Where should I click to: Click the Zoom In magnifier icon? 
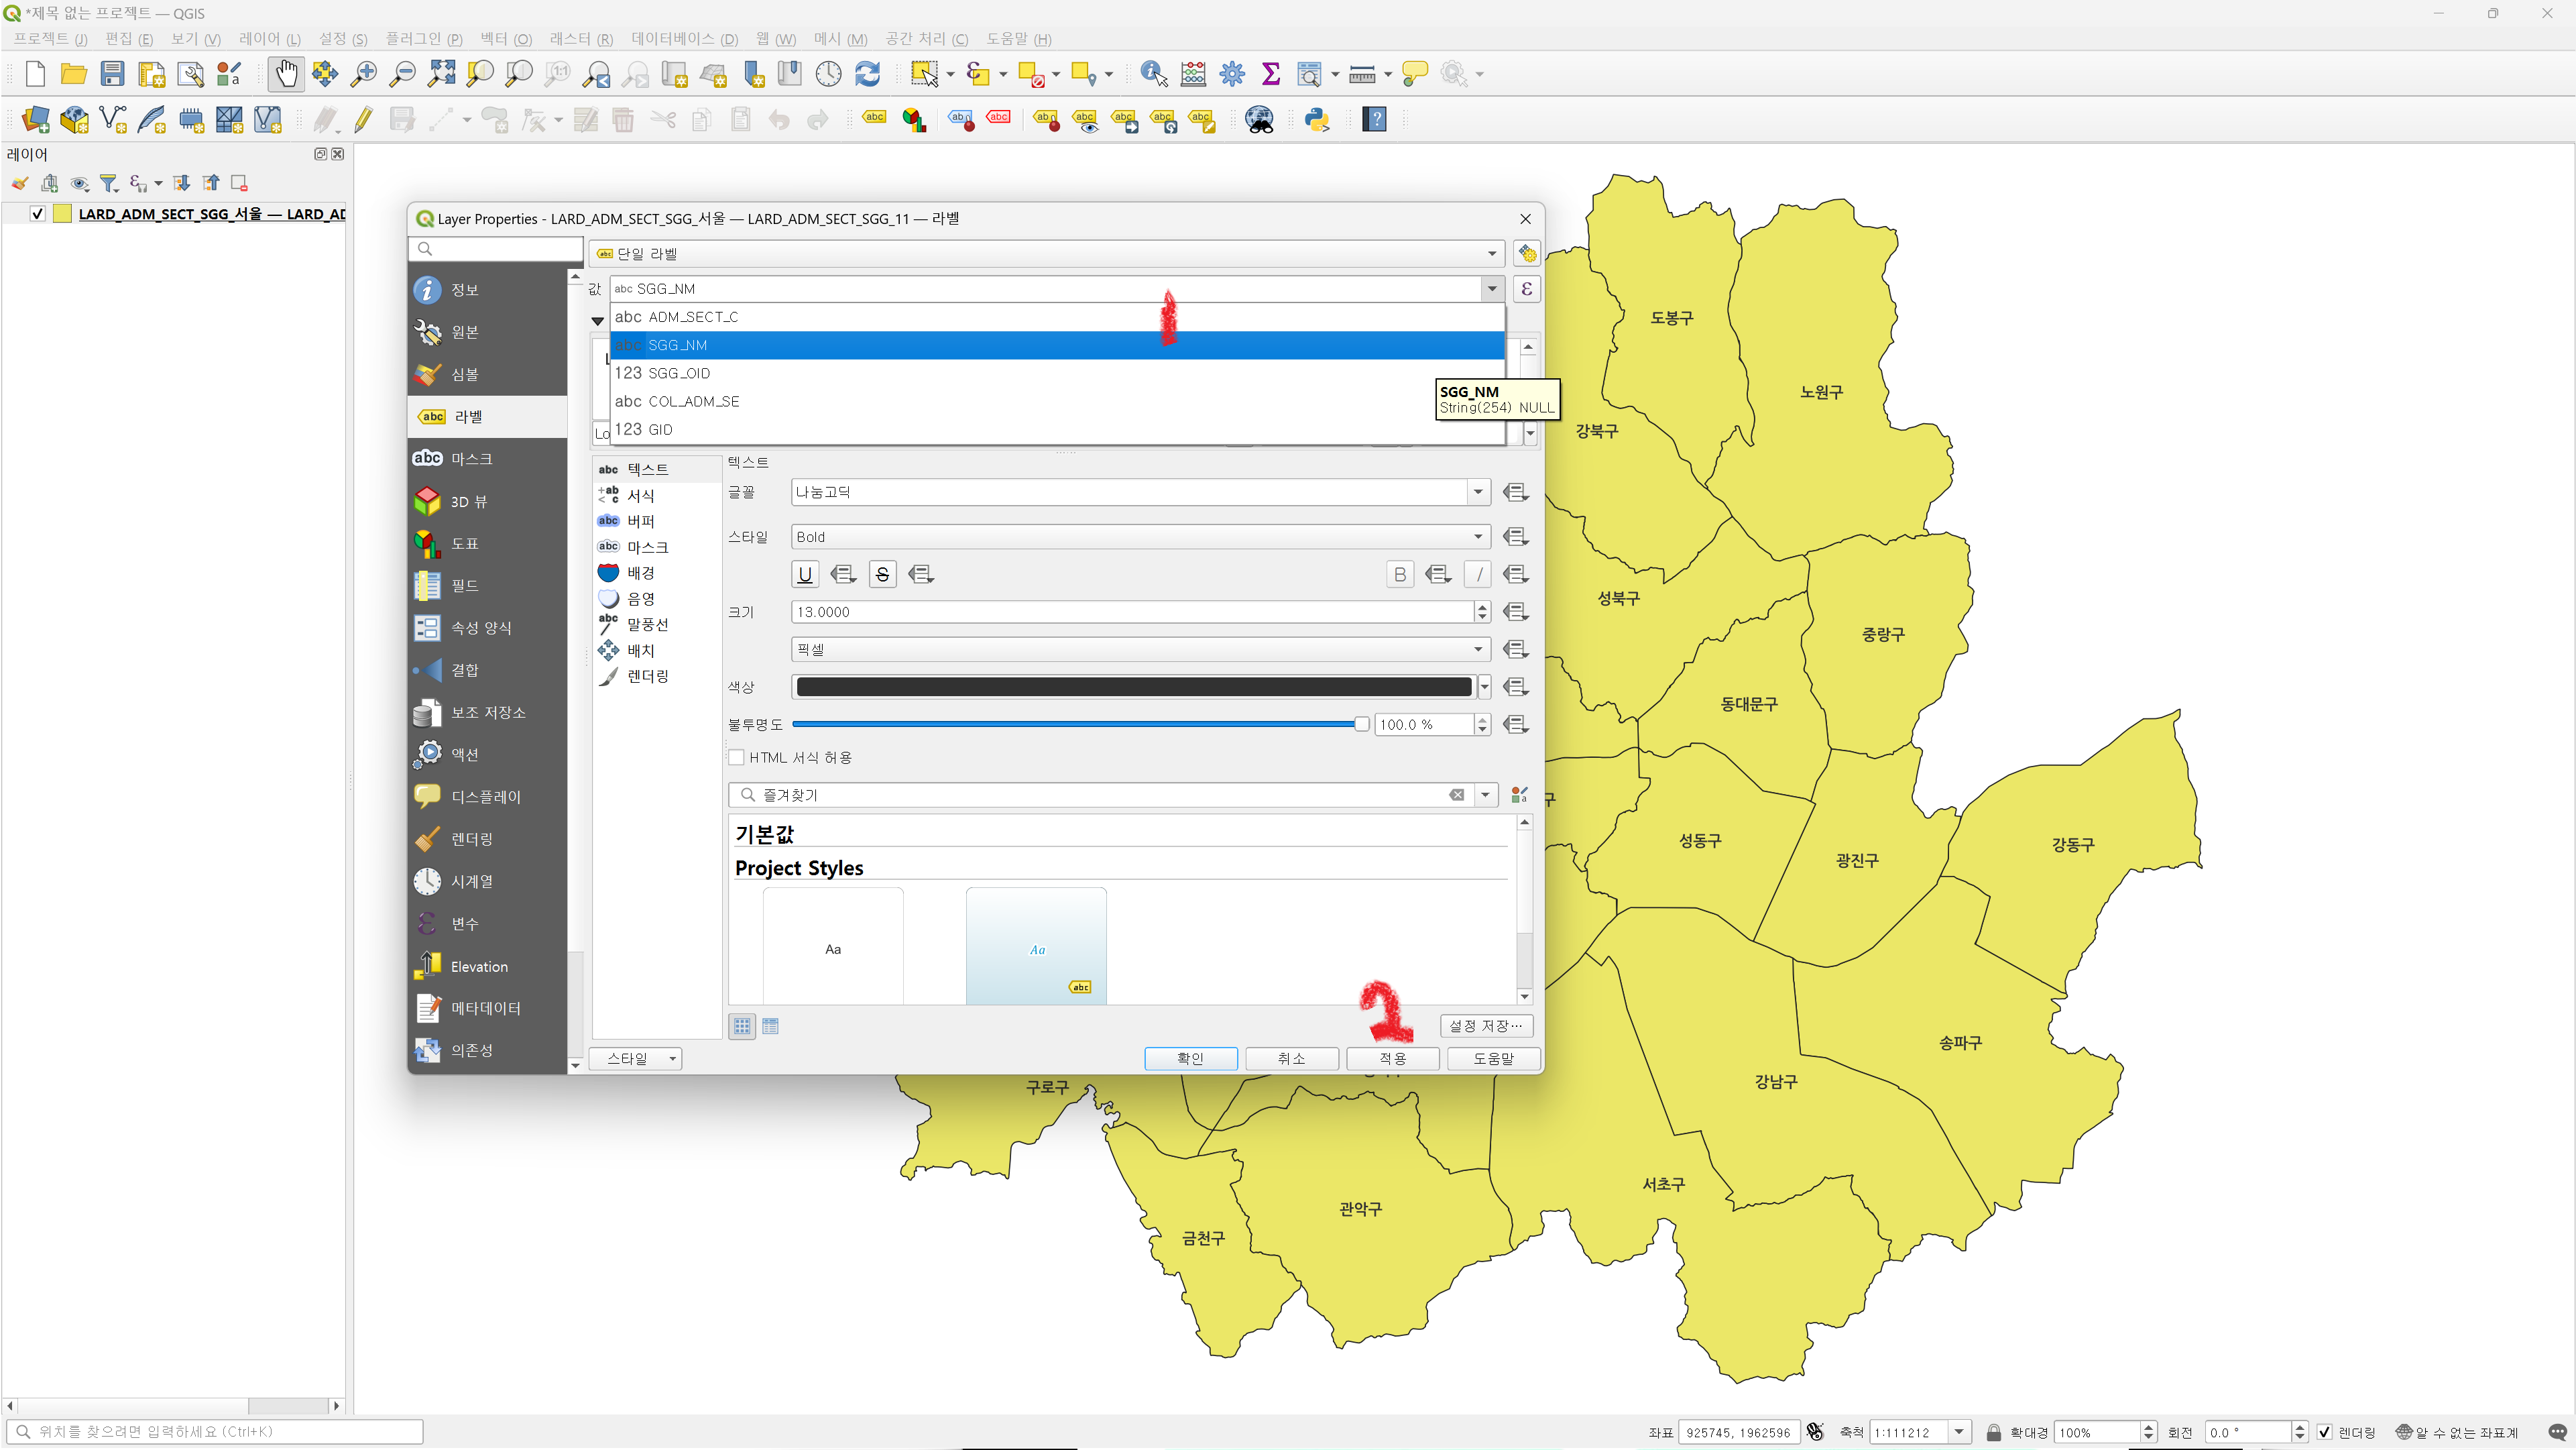click(363, 73)
